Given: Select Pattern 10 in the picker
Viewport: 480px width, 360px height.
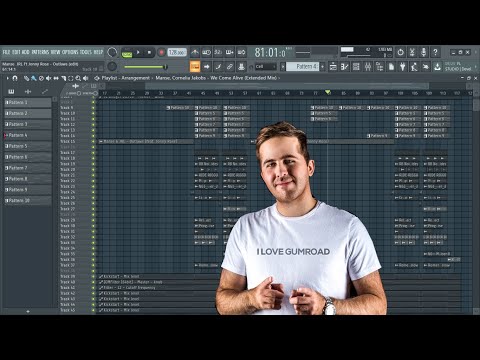Looking at the screenshot, I should [x=28, y=201].
